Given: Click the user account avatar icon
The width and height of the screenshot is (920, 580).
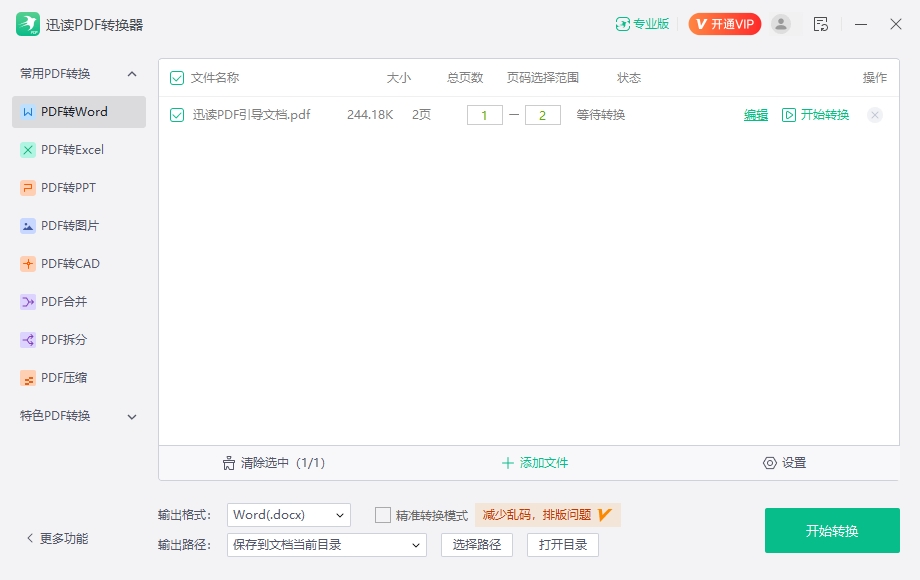Looking at the screenshot, I should pyautogui.click(x=781, y=24).
